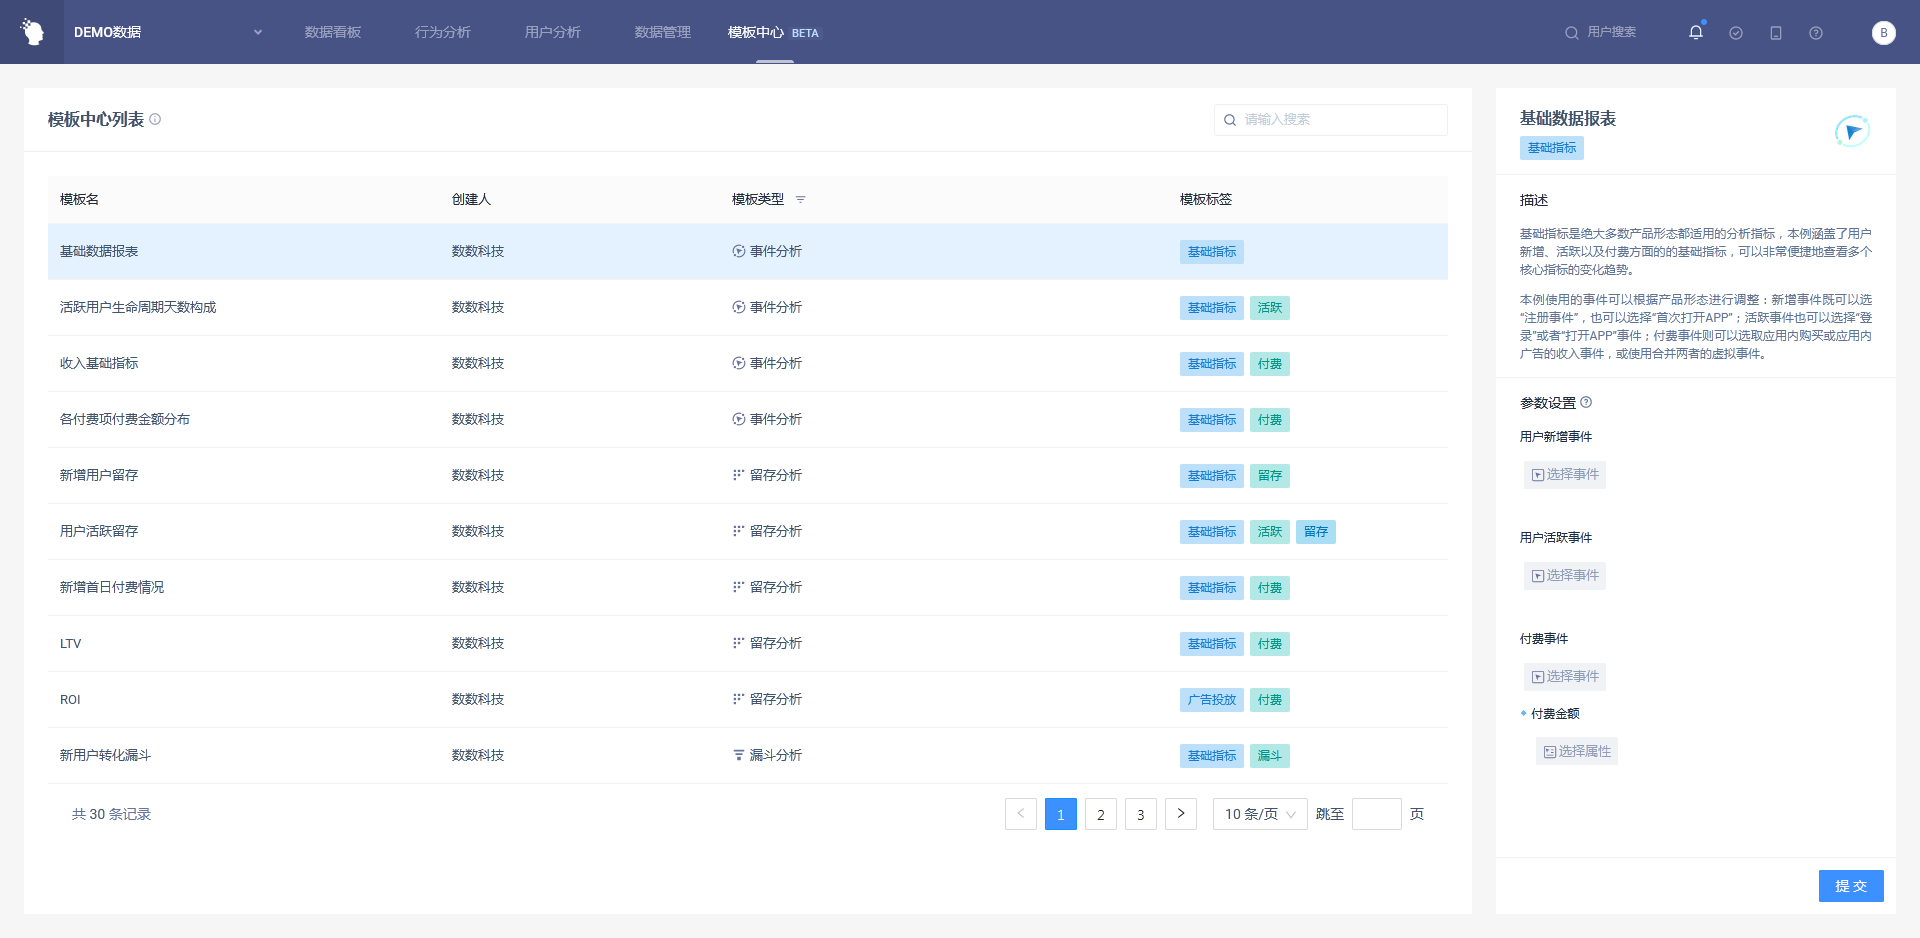Click next page arrow in pagination
This screenshot has width=1920, height=938.
(1180, 814)
